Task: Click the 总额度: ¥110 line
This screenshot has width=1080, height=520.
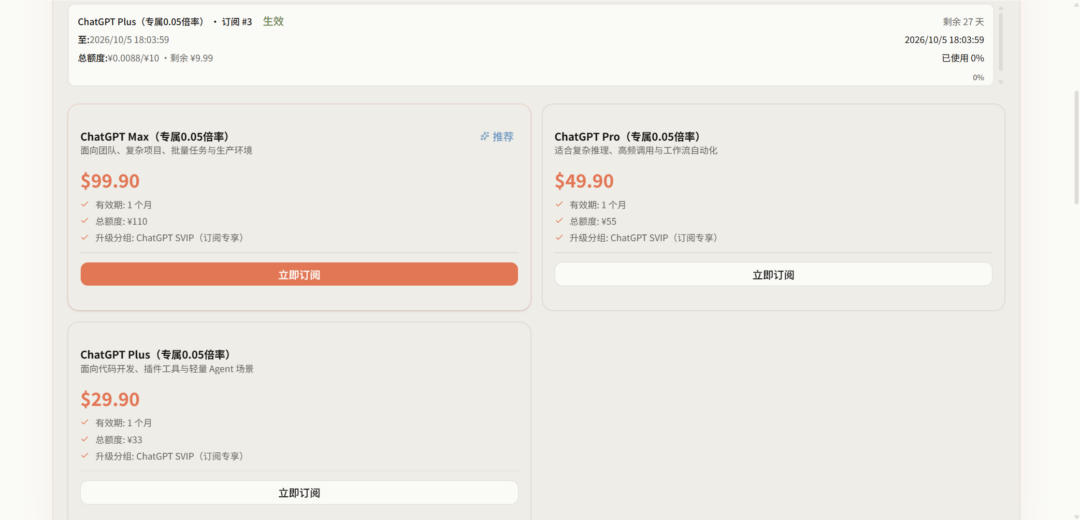Action: 121,221
